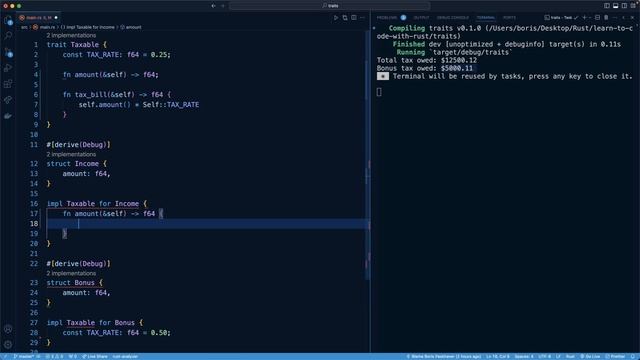Close the terminal panel

click(x=632, y=18)
